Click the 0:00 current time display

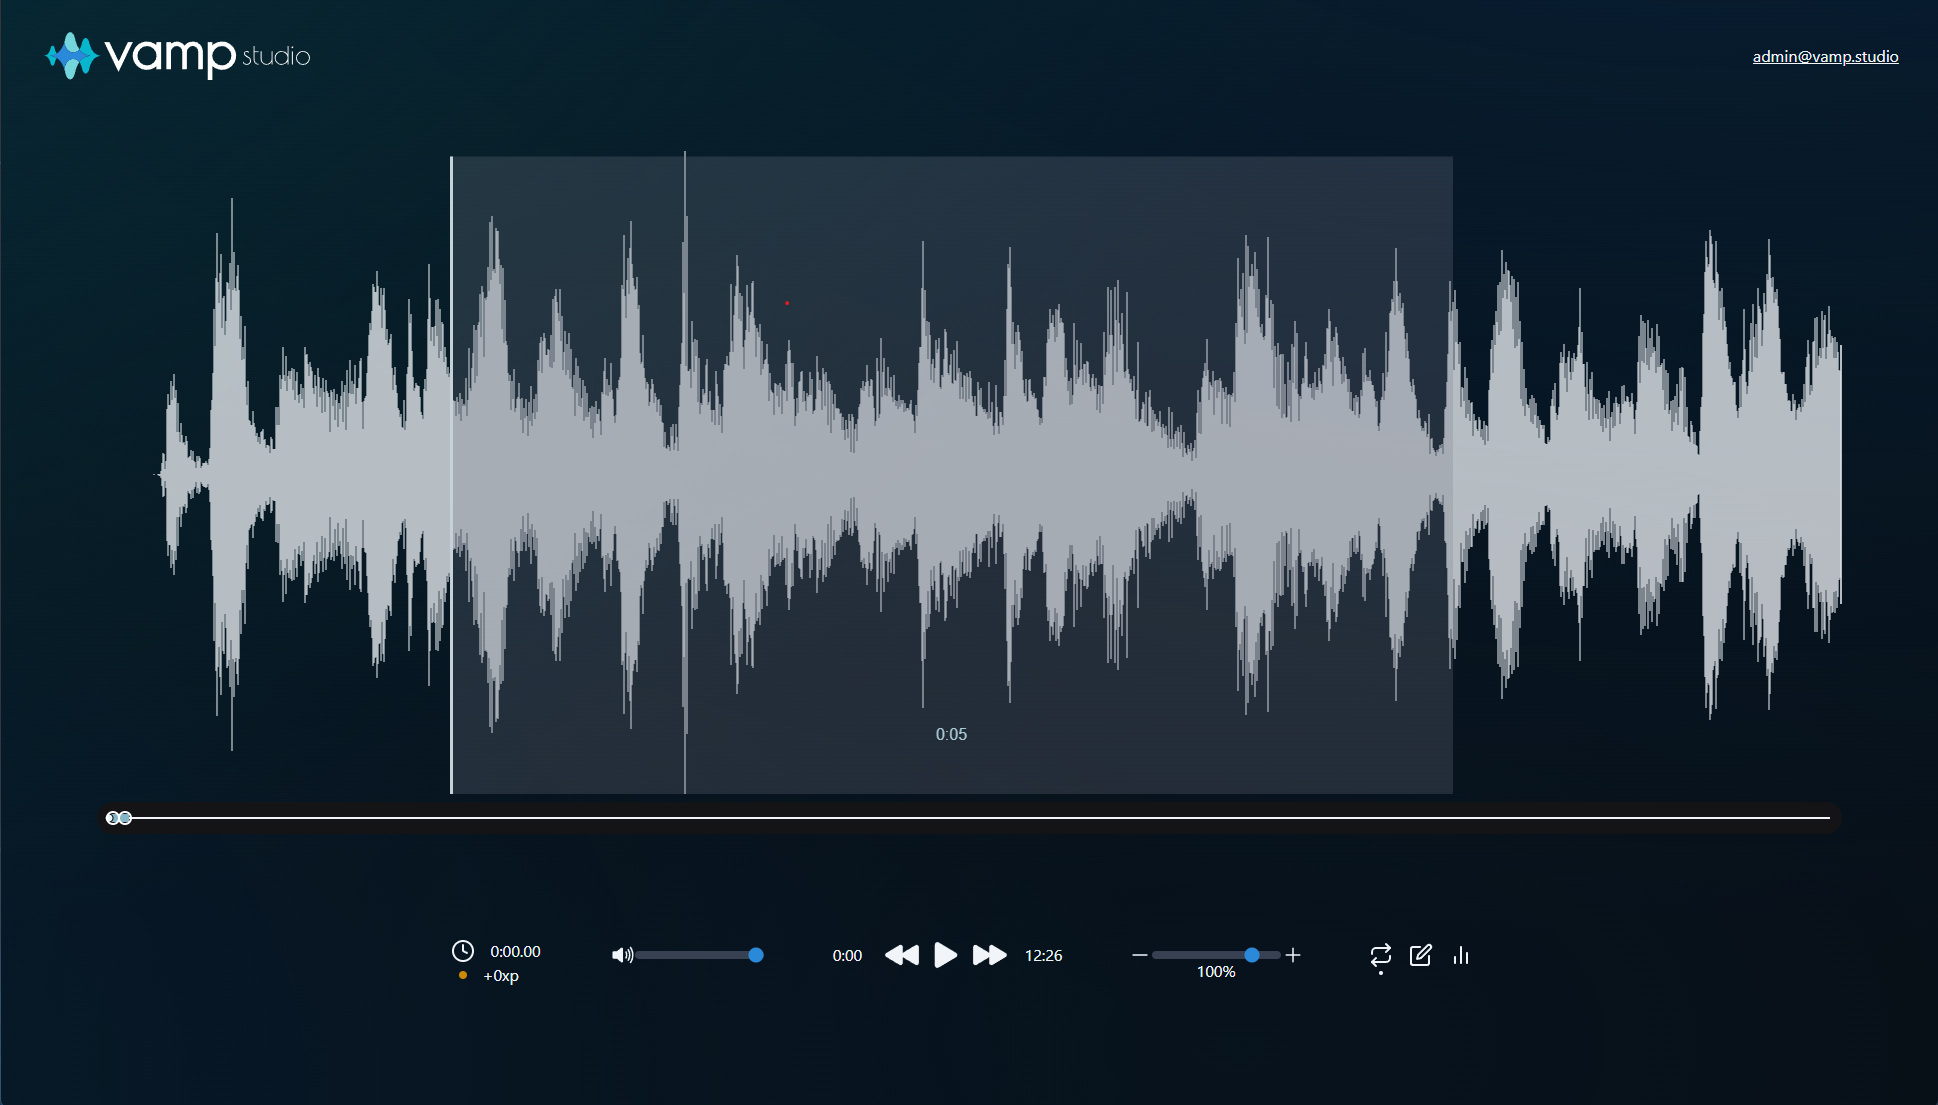(x=847, y=955)
